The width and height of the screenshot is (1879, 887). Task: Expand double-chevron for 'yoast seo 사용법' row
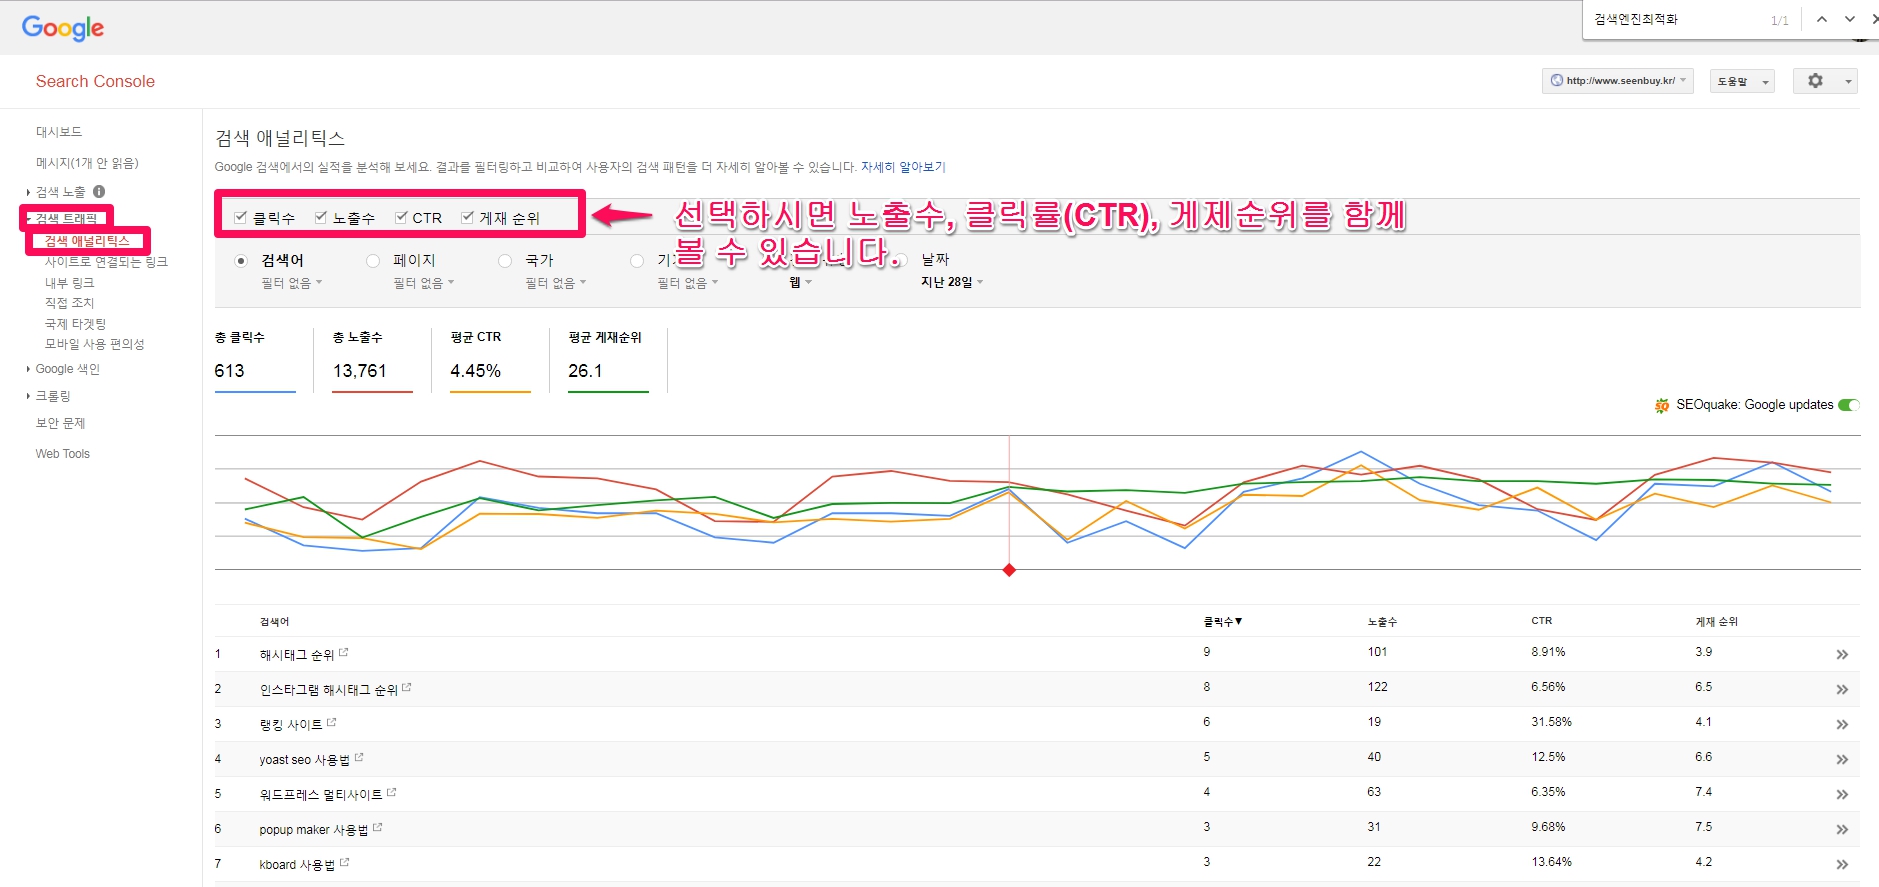[x=1841, y=759]
